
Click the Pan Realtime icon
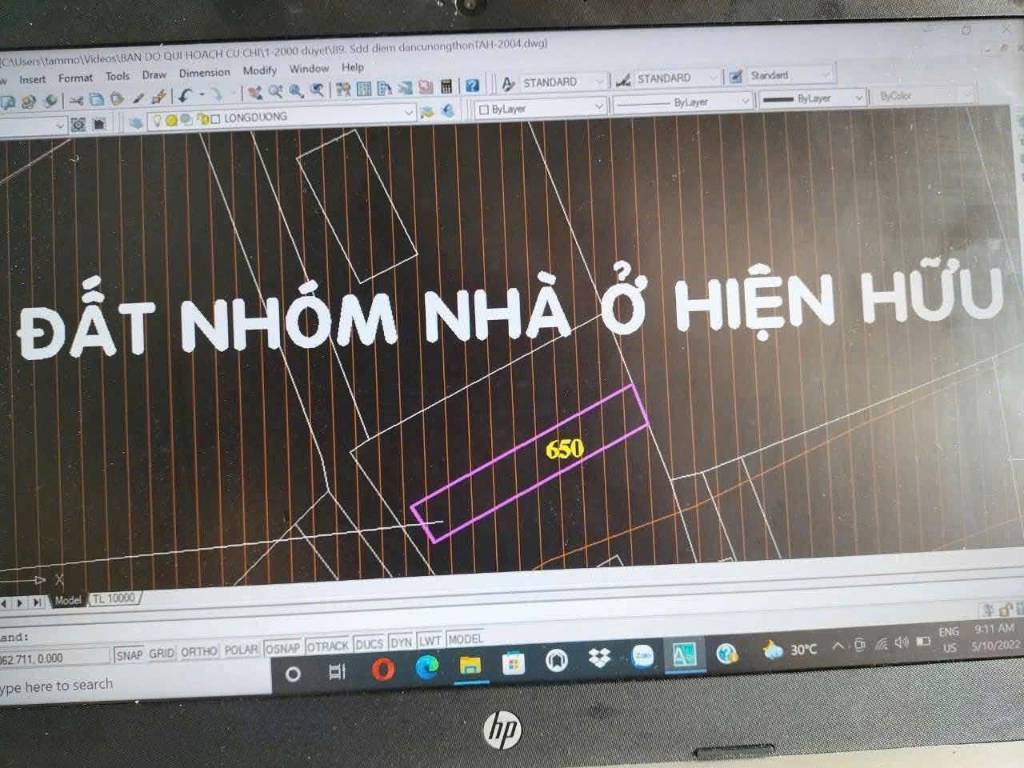point(255,93)
